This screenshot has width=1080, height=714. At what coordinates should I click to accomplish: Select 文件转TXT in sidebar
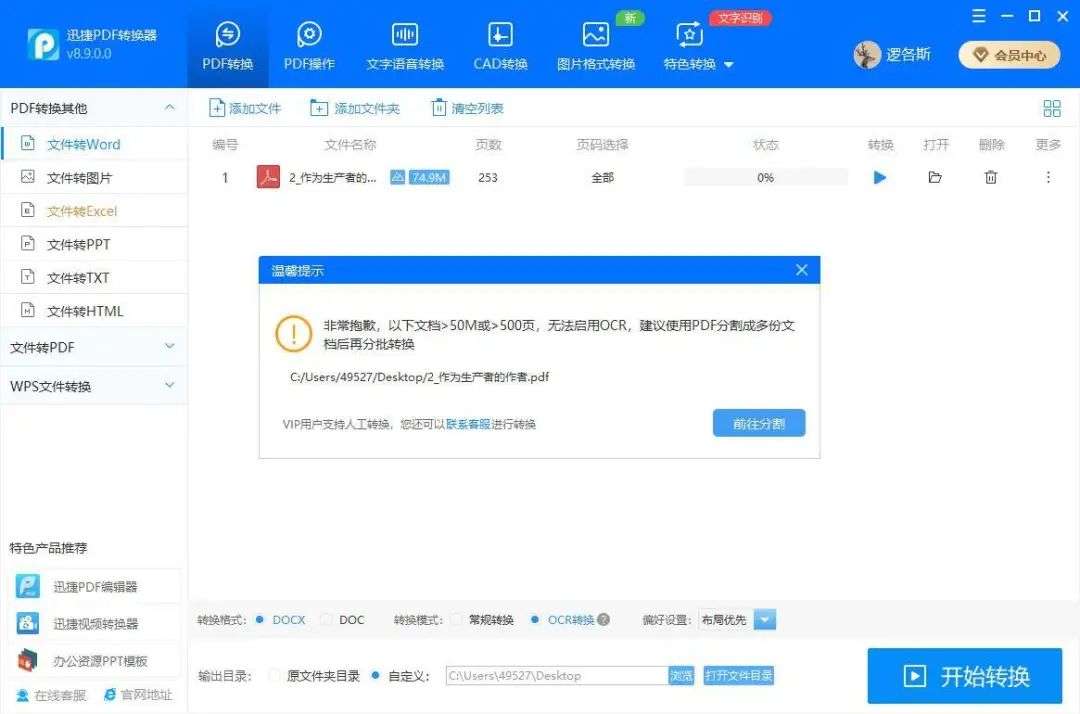94,277
